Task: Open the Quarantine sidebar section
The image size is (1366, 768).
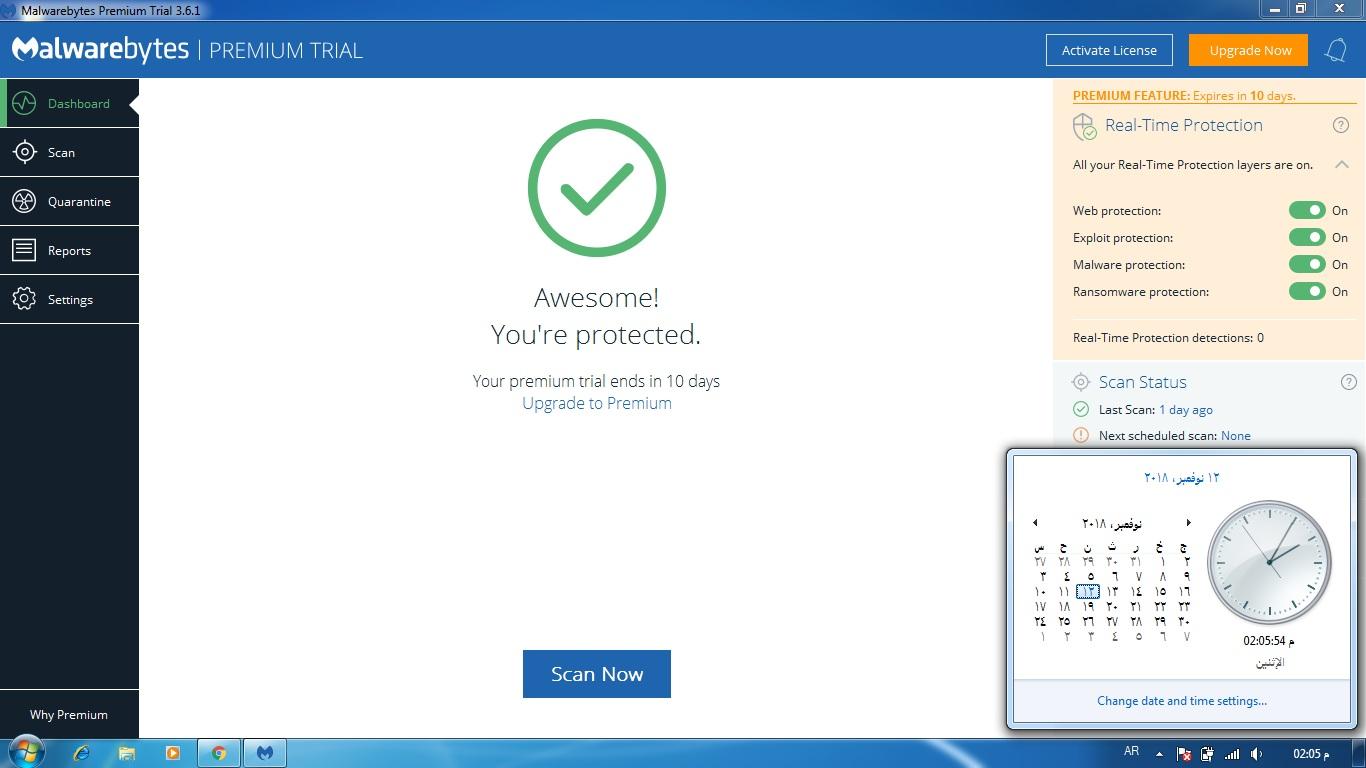Action: [69, 201]
